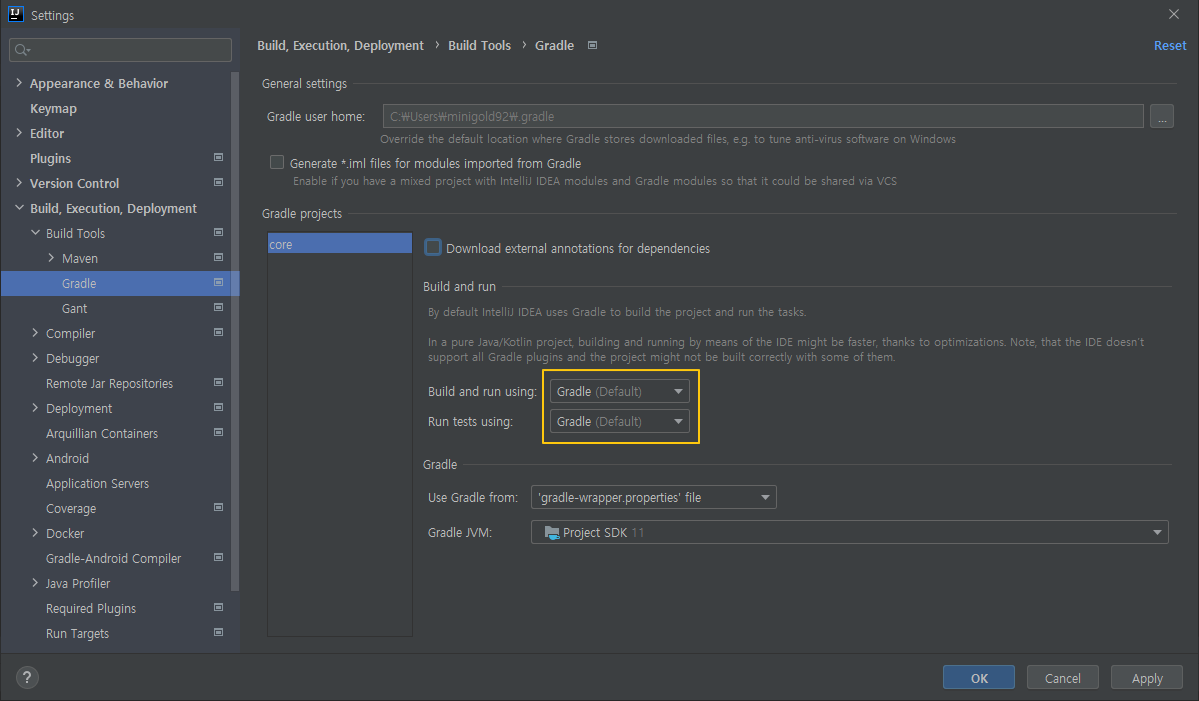Open the Build and run using dropdown
This screenshot has width=1199, height=701.
(x=619, y=391)
